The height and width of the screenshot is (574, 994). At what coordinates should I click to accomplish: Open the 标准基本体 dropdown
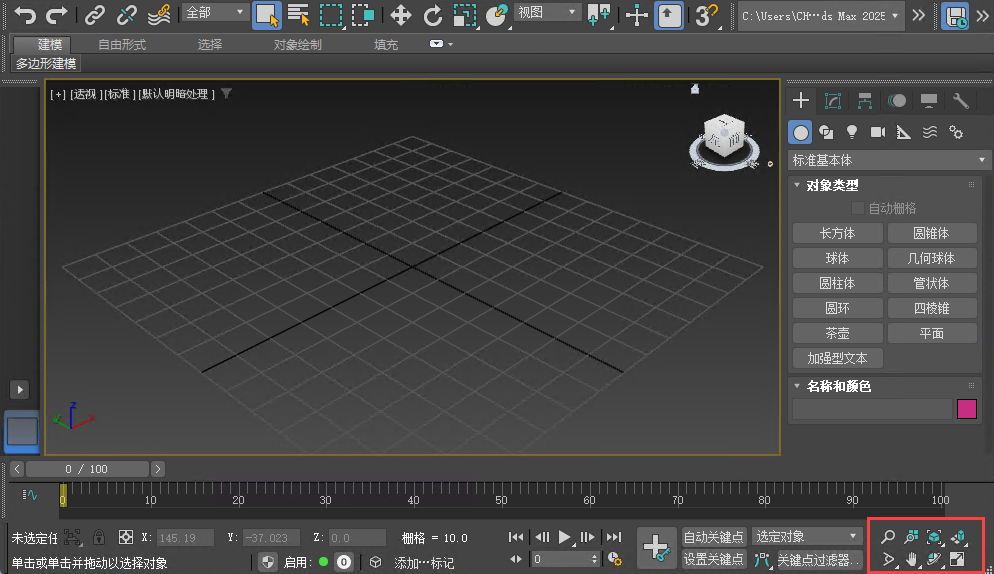[x=889, y=160]
